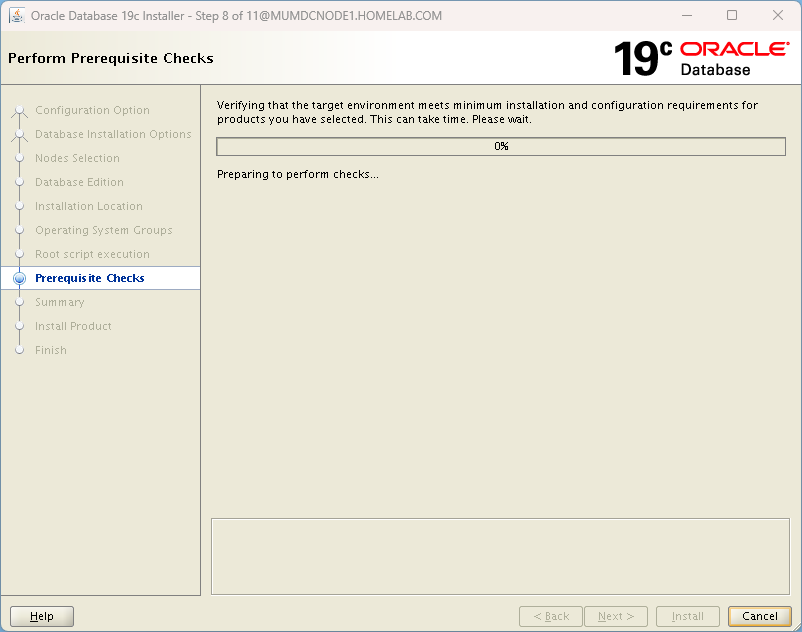Select the Nodes Selection step
Screen dimensions: 802x632
(x=77, y=158)
